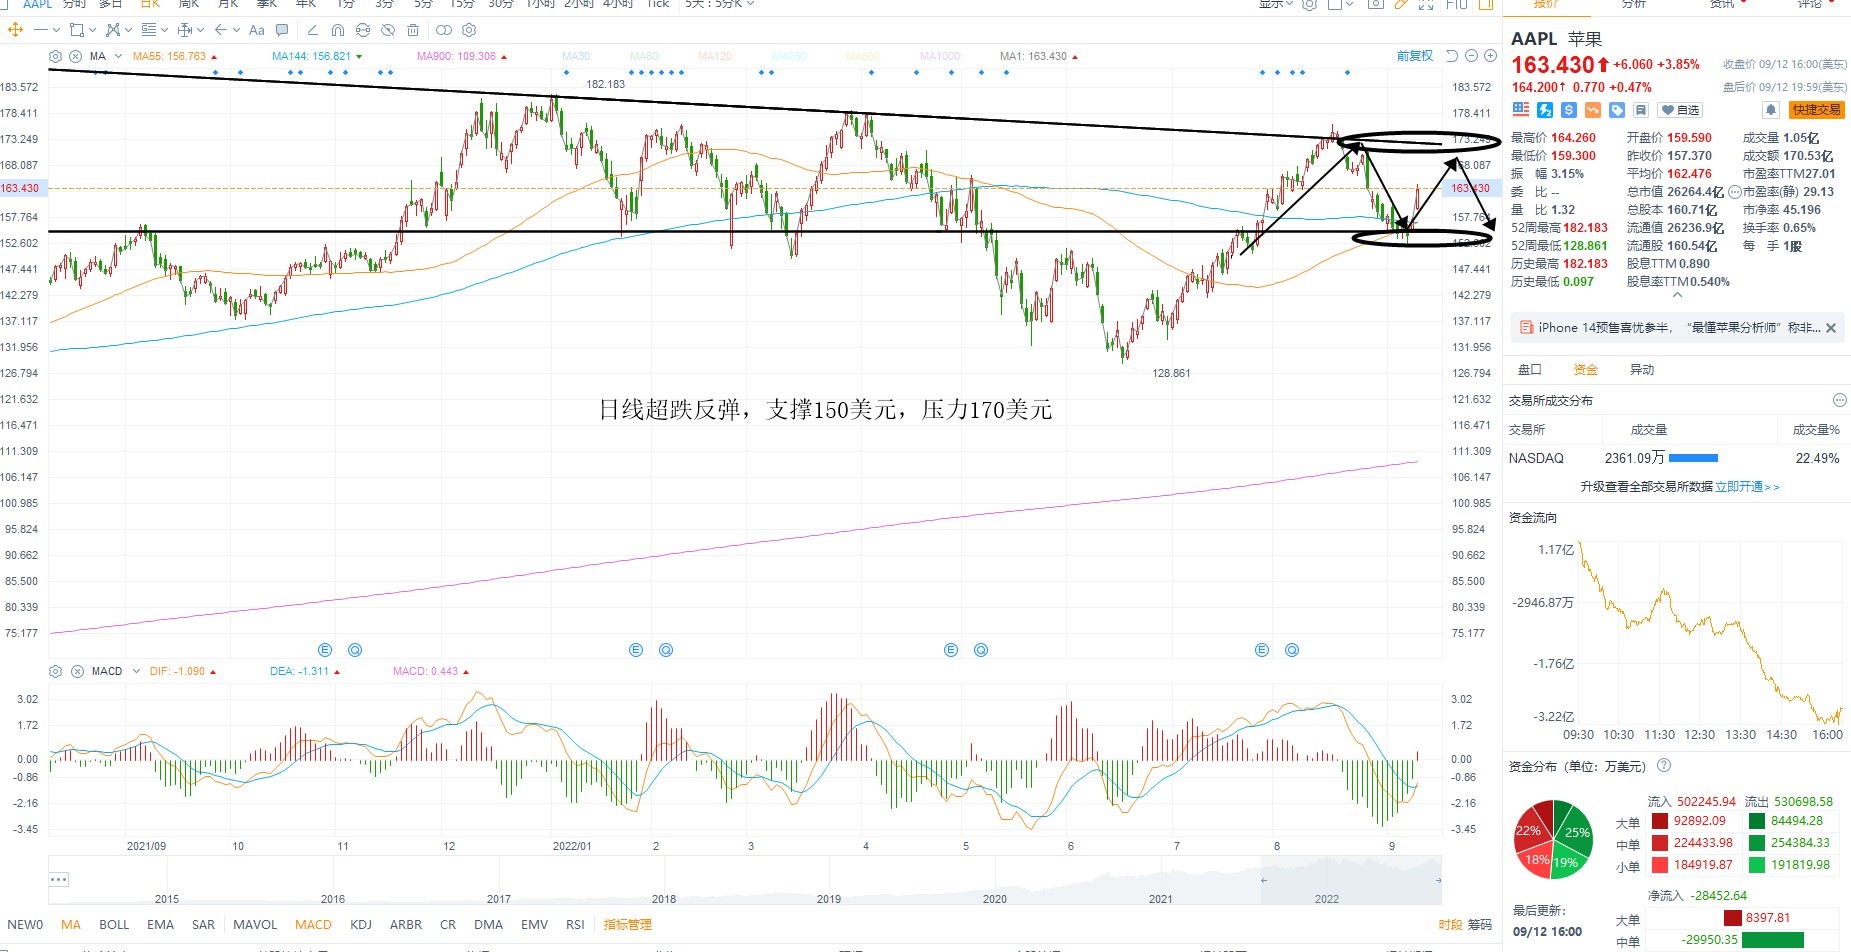Click the help icon beside 资金分布

pyautogui.click(x=1664, y=766)
